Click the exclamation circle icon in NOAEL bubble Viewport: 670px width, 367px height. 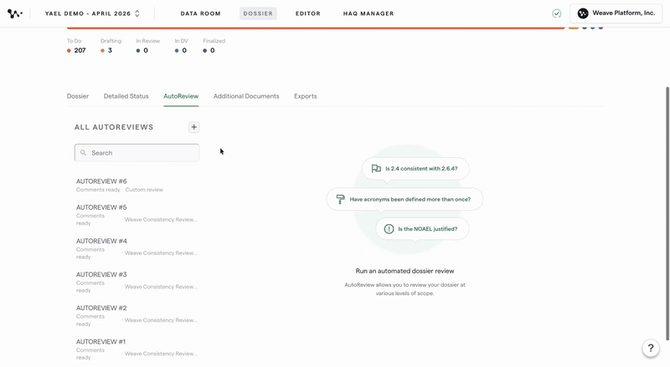point(389,229)
